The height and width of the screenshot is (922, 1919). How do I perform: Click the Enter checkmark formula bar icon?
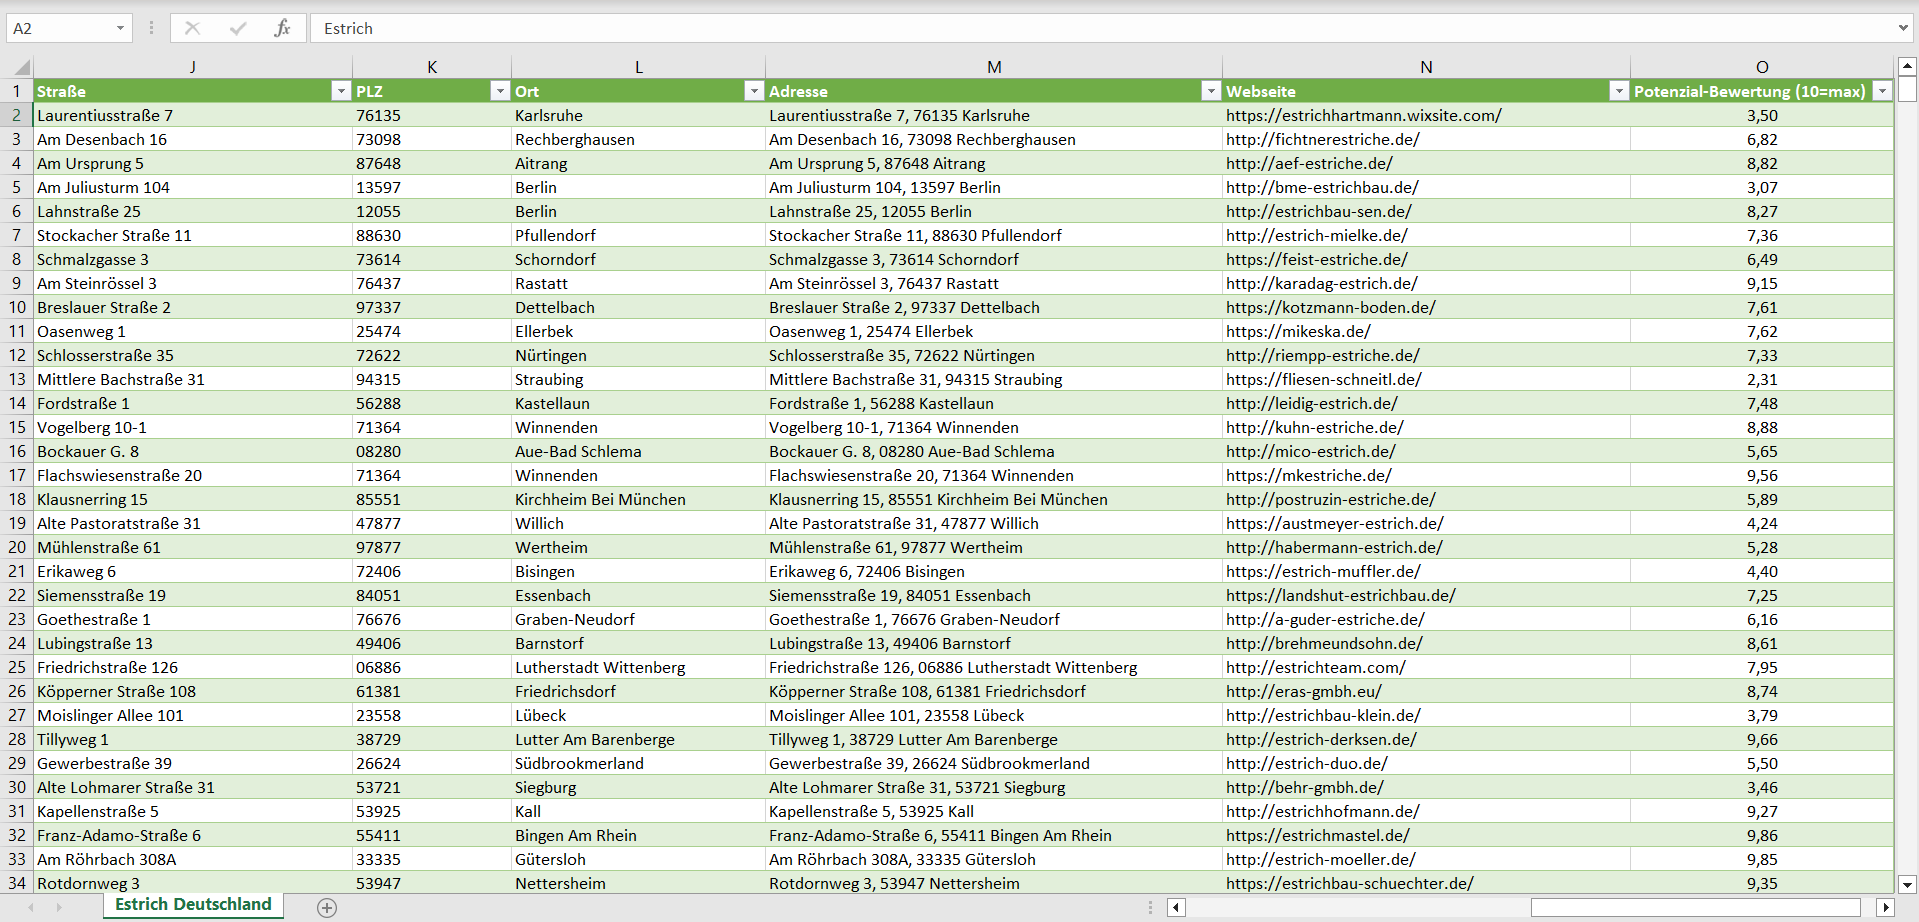pyautogui.click(x=238, y=28)
